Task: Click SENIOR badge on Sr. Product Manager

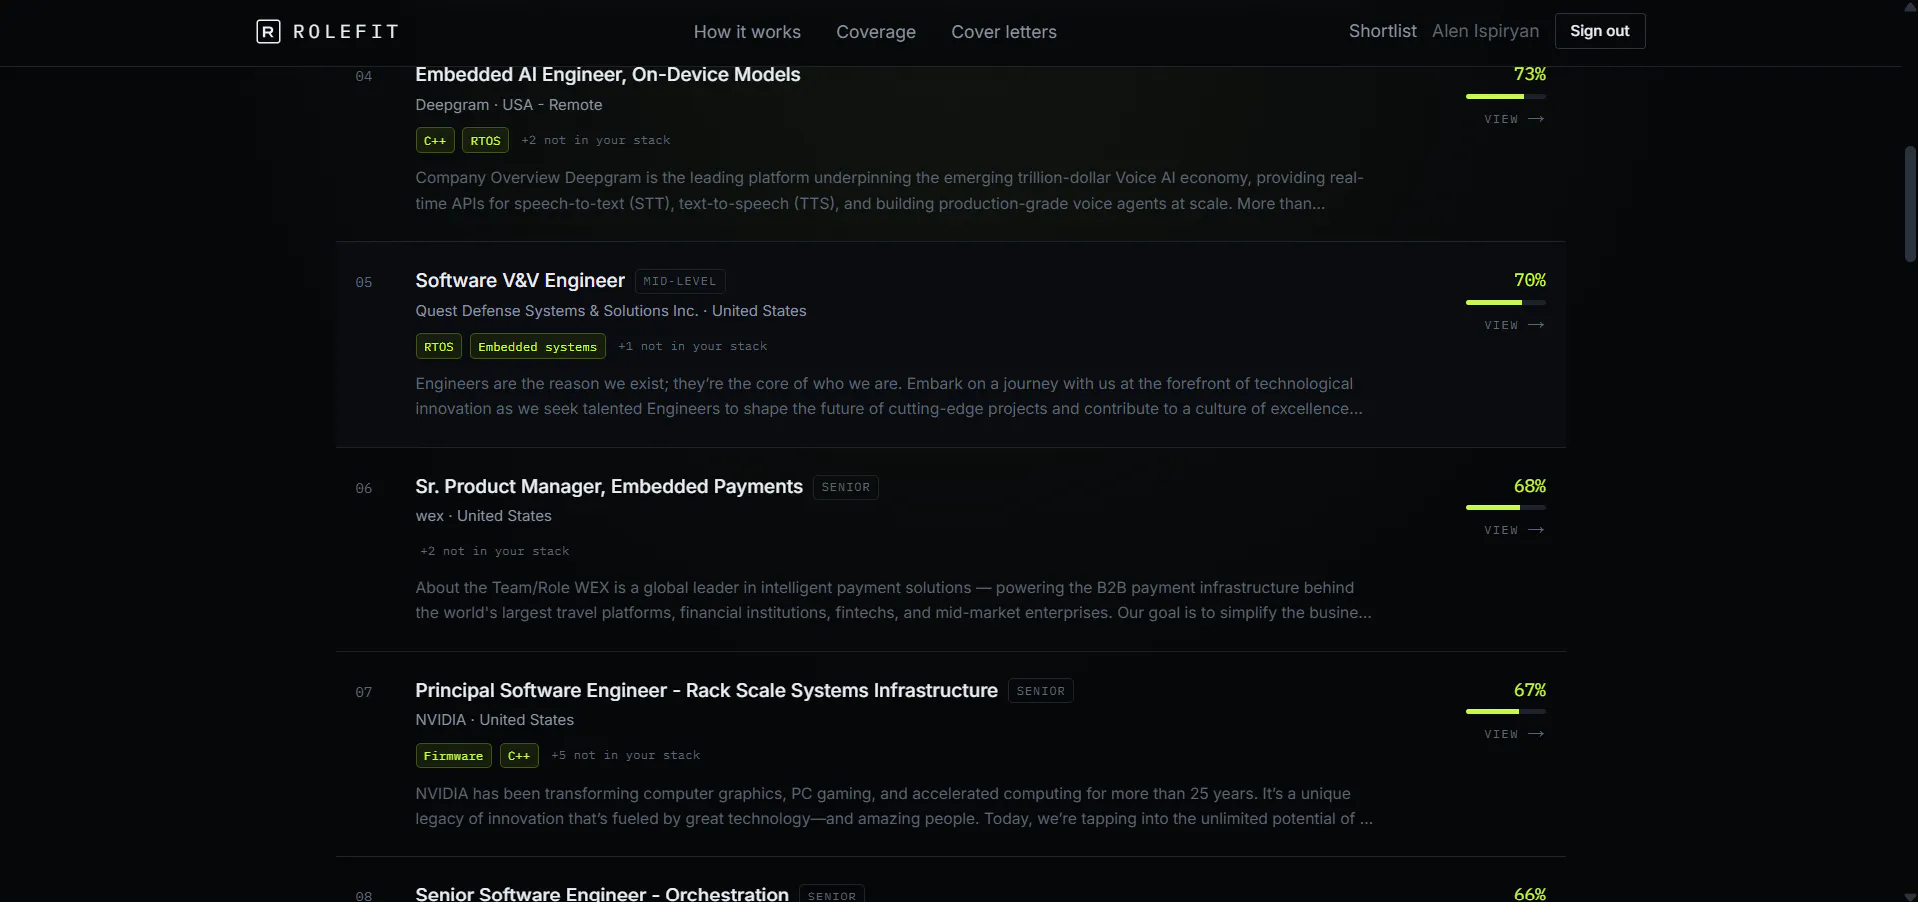Action: click(x=845, y=487)
